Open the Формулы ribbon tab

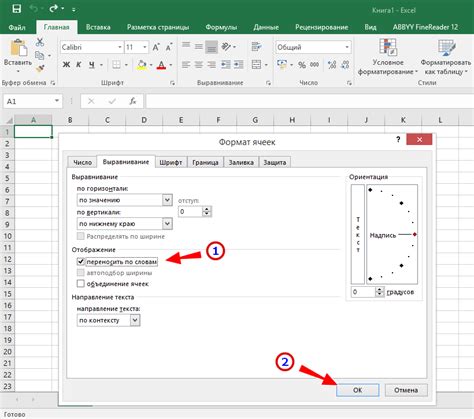pos(221,27)
